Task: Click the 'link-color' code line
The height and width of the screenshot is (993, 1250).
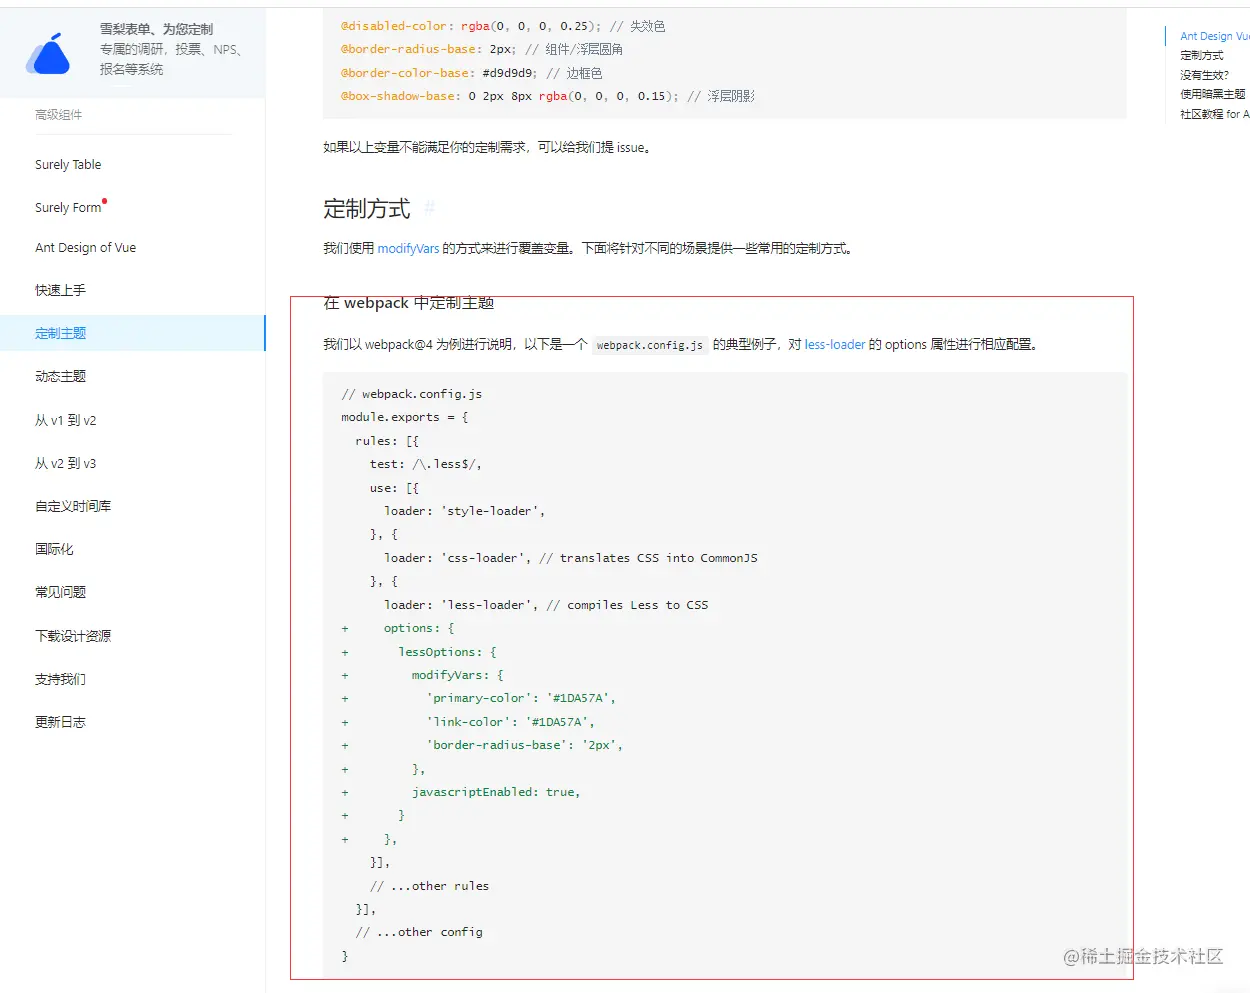Action: tap(510, 722)
